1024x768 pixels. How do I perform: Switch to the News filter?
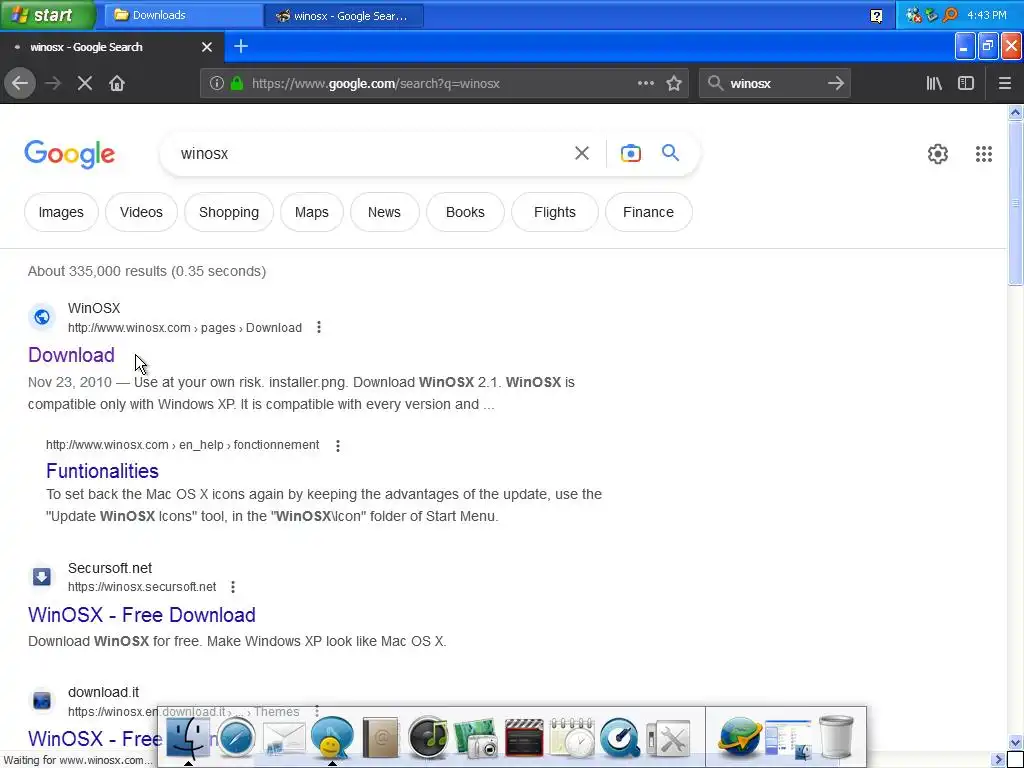(384, 212)
